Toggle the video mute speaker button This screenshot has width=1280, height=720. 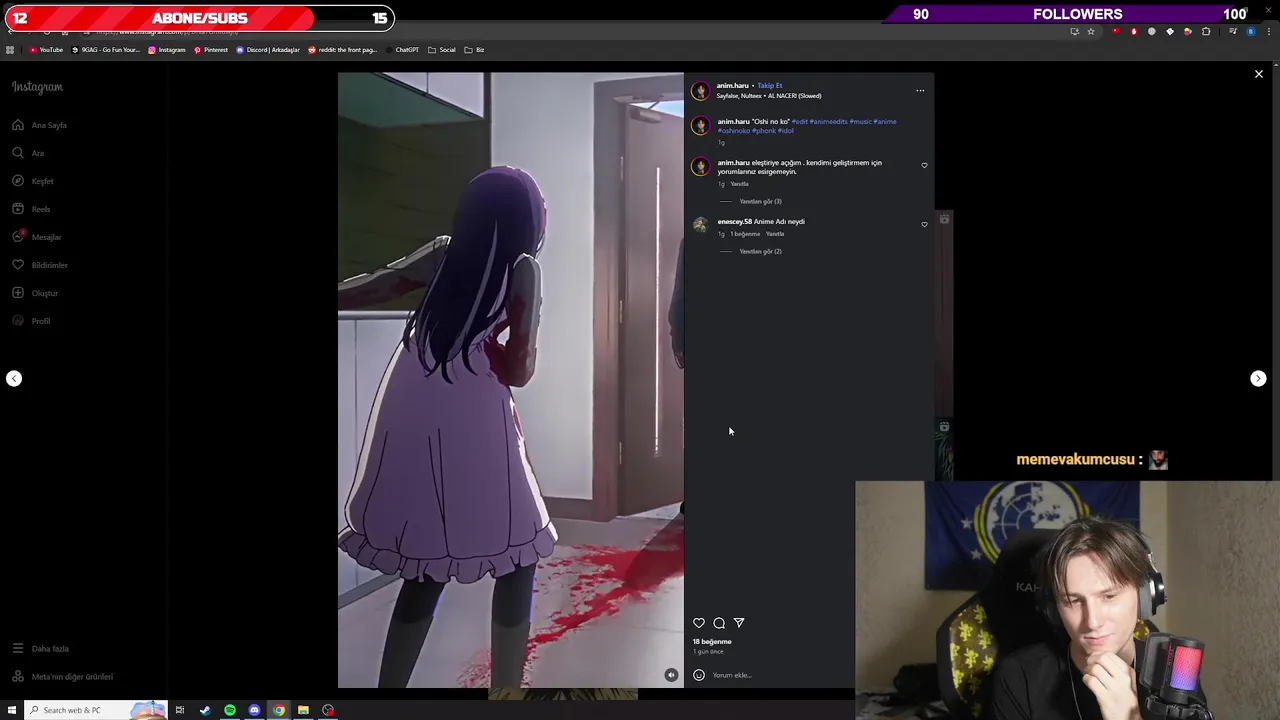671,675
